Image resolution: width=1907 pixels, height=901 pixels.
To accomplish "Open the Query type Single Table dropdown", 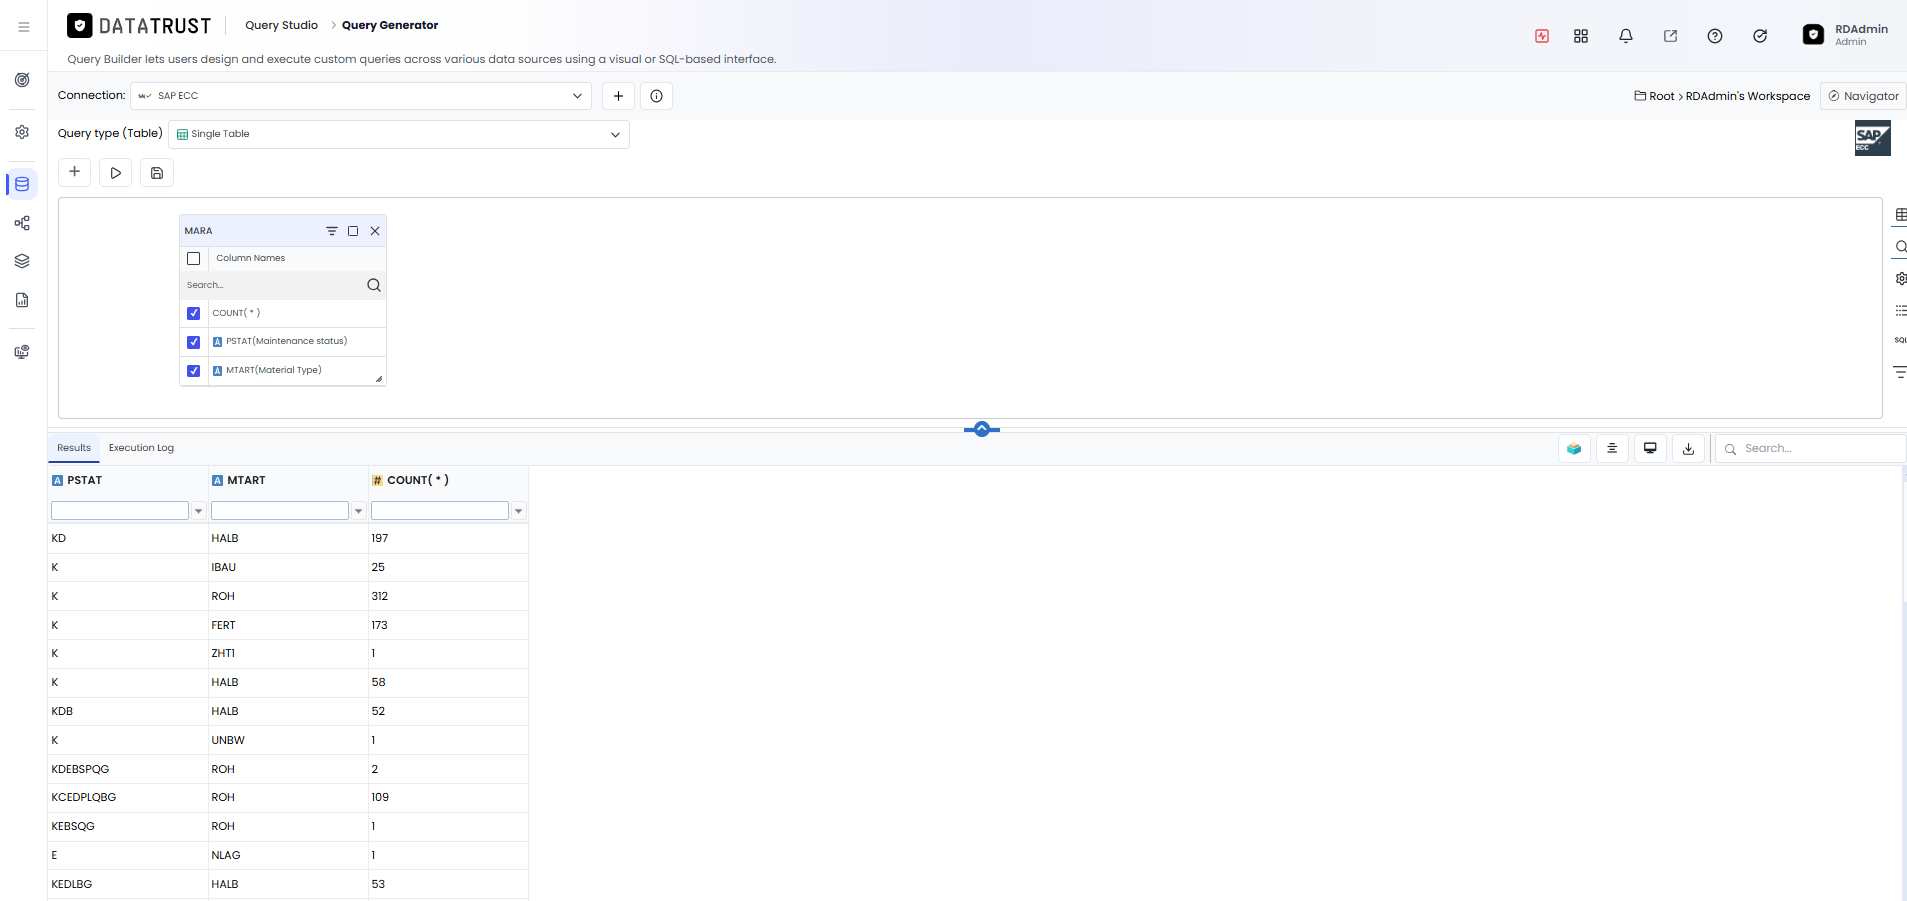I will click(x=399, y=134).
